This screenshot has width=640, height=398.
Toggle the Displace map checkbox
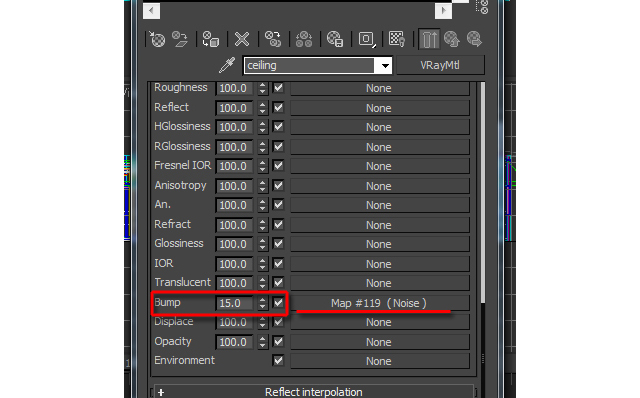pos(278,322)
